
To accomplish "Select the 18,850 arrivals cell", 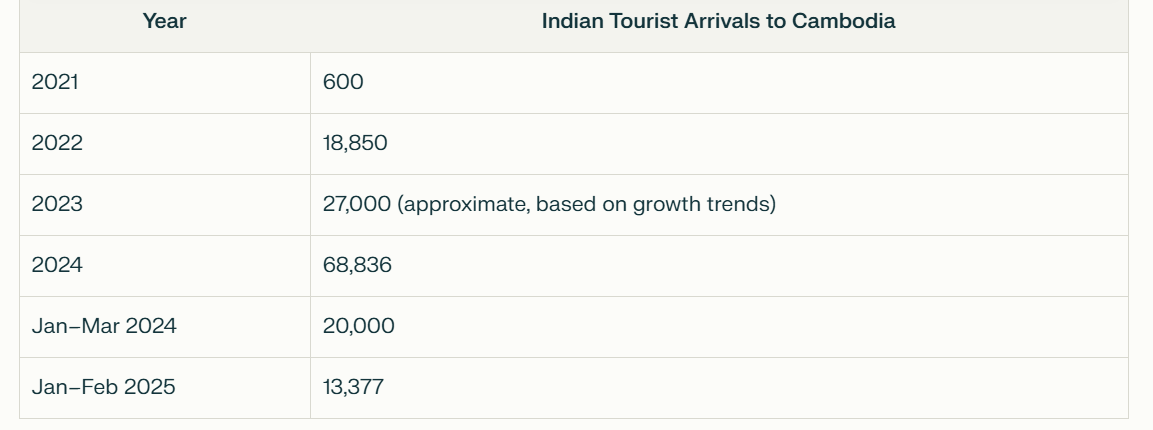I will click(x=355, y=143).
